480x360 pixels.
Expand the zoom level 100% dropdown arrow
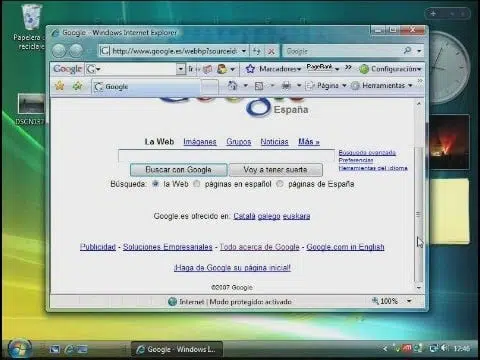pos(409,301)
